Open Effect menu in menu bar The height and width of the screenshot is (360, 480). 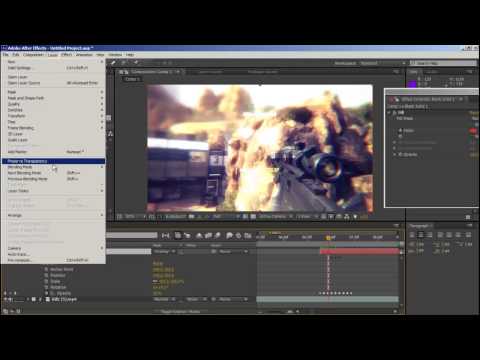tap(66, 55)
